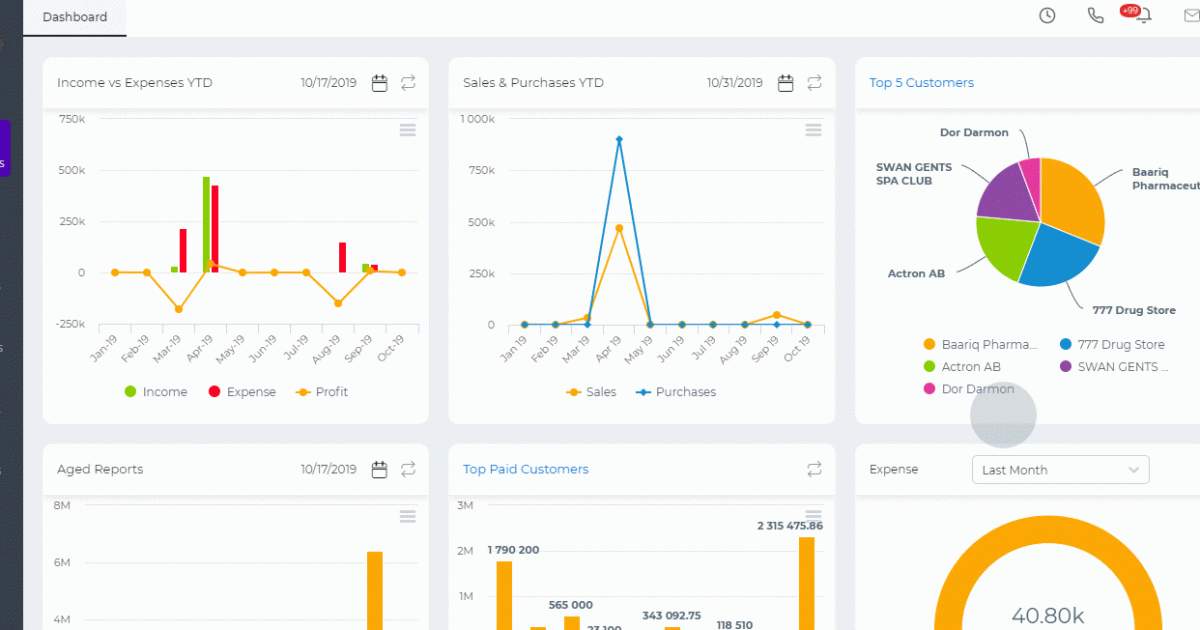
Task: Click the 10/17/2019 date of Income vs Expenses
Action: 328,83
